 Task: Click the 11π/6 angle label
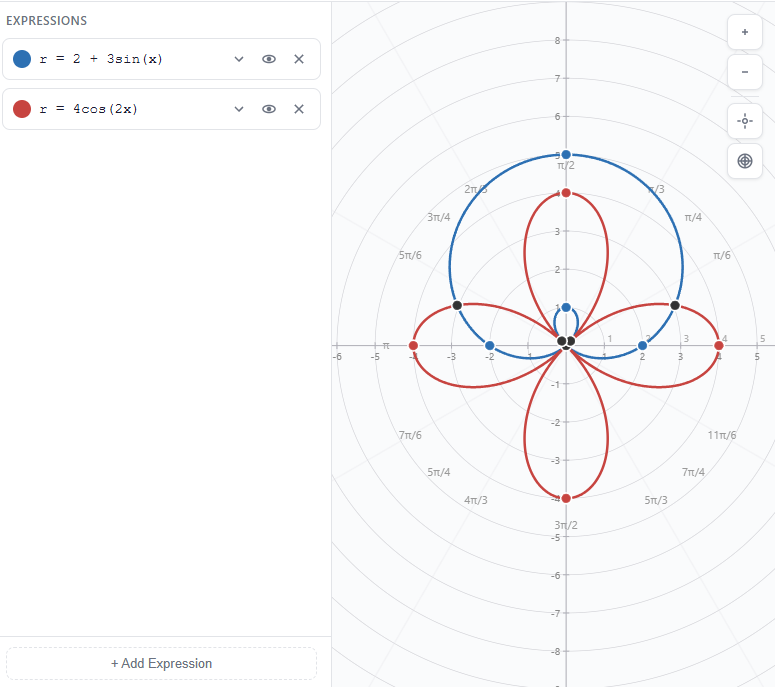tap(722, 435)
